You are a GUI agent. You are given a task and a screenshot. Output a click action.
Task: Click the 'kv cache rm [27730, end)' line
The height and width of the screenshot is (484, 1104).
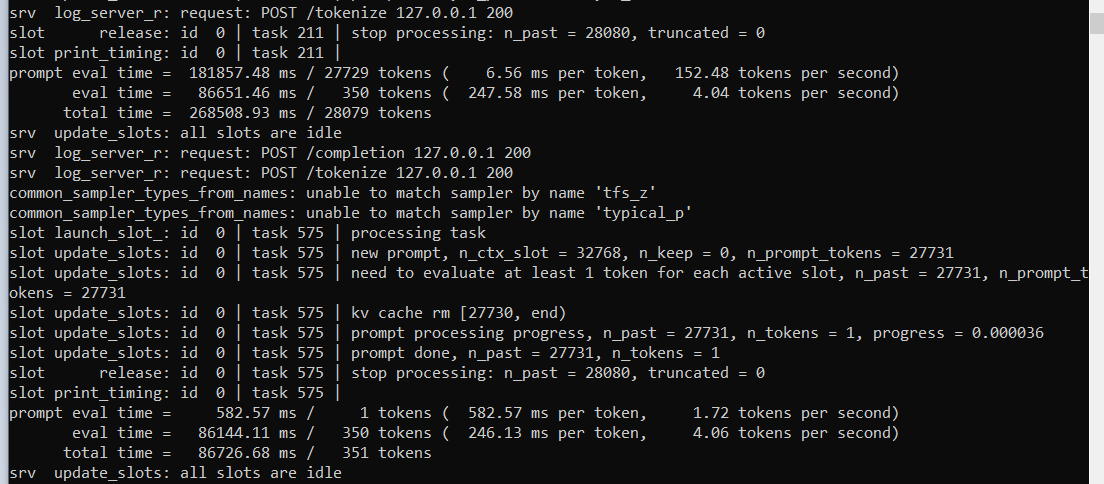tap(287, 313)
